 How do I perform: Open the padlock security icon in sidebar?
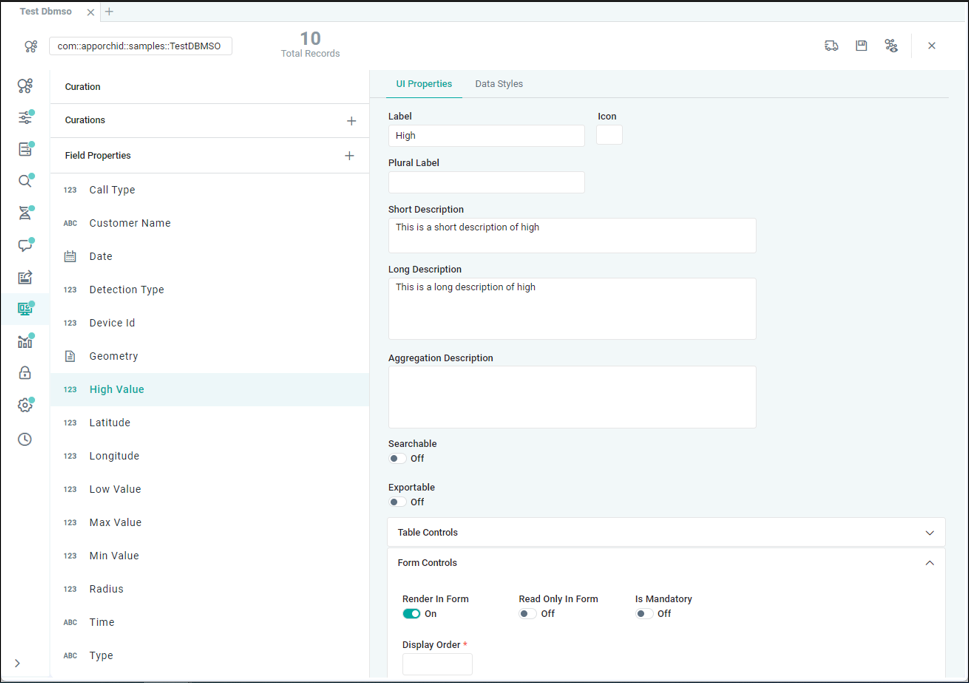point(25,373)
